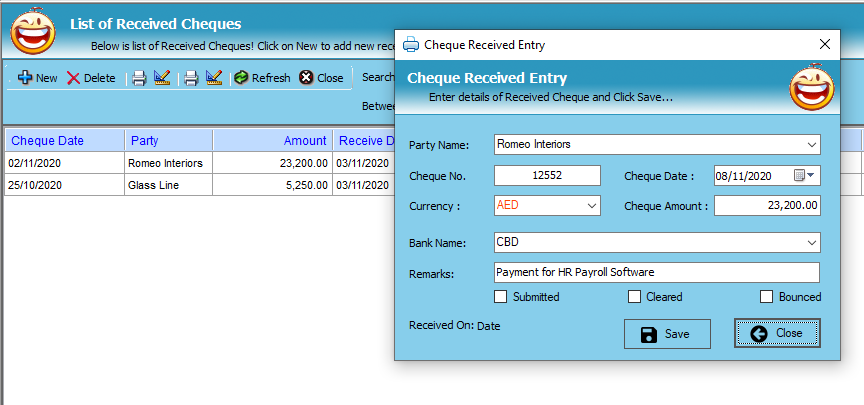
Task: Select the Glass Line row in the list
Action: pos(150,185)
